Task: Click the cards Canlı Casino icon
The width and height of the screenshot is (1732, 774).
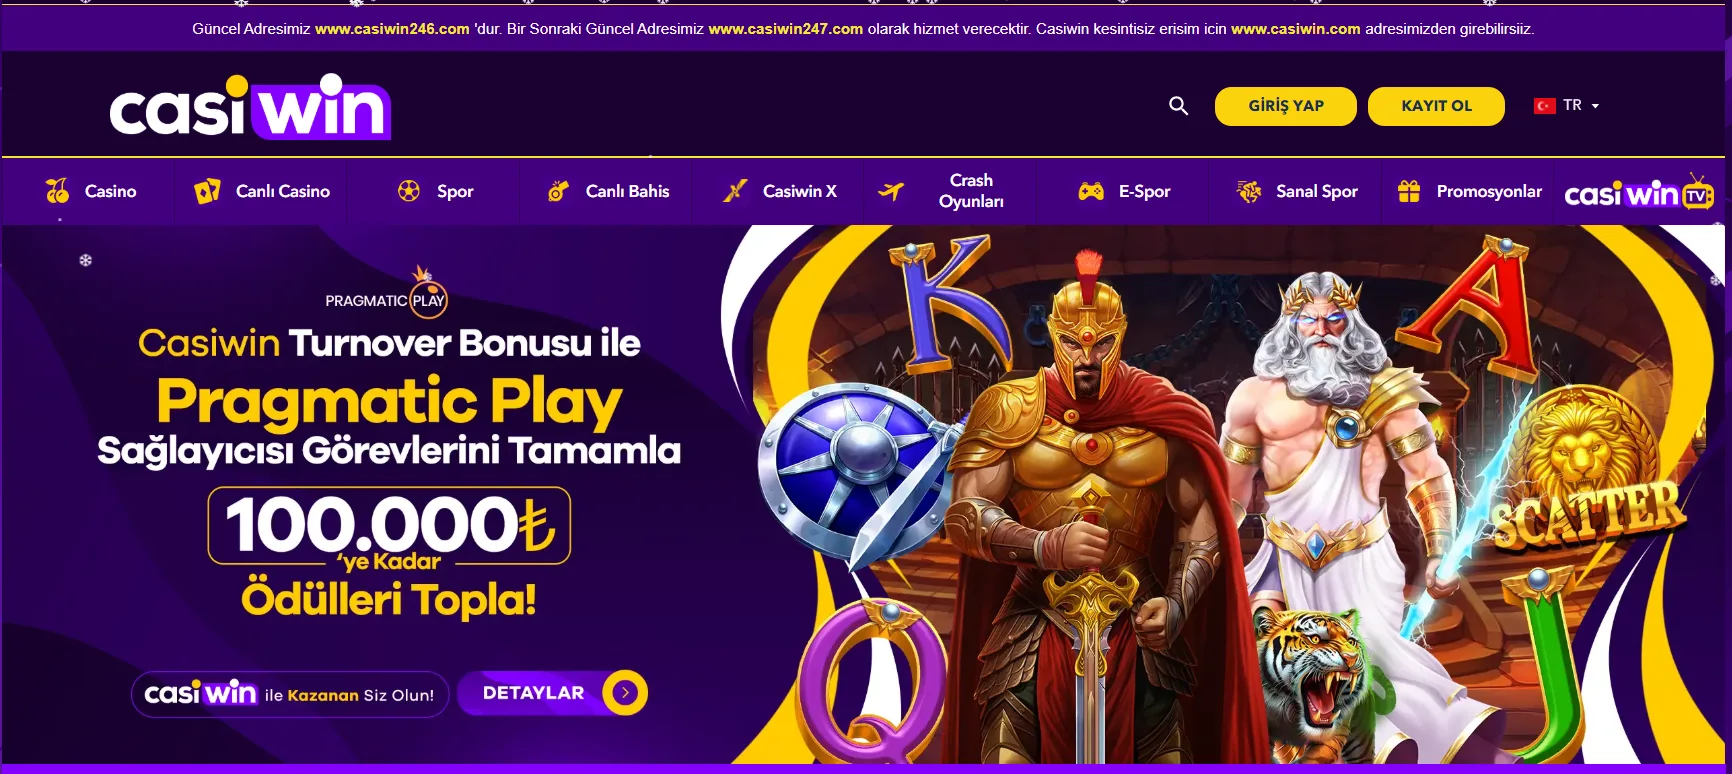Action: pyautogui.click(x=207, y=191)
